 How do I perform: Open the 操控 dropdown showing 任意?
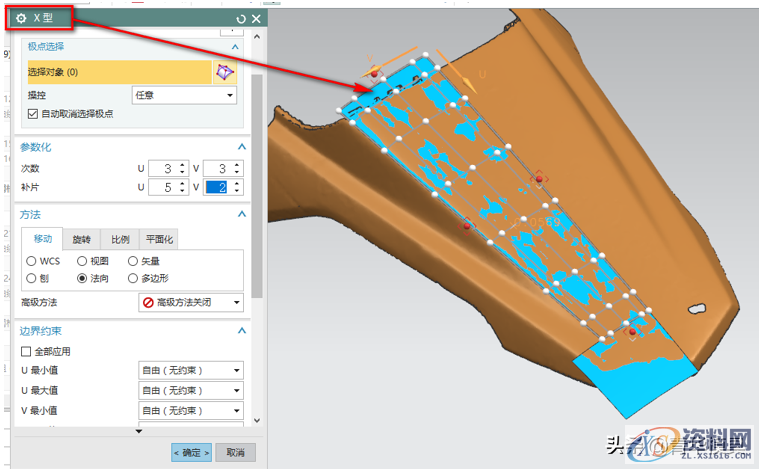tap(185, 95)
